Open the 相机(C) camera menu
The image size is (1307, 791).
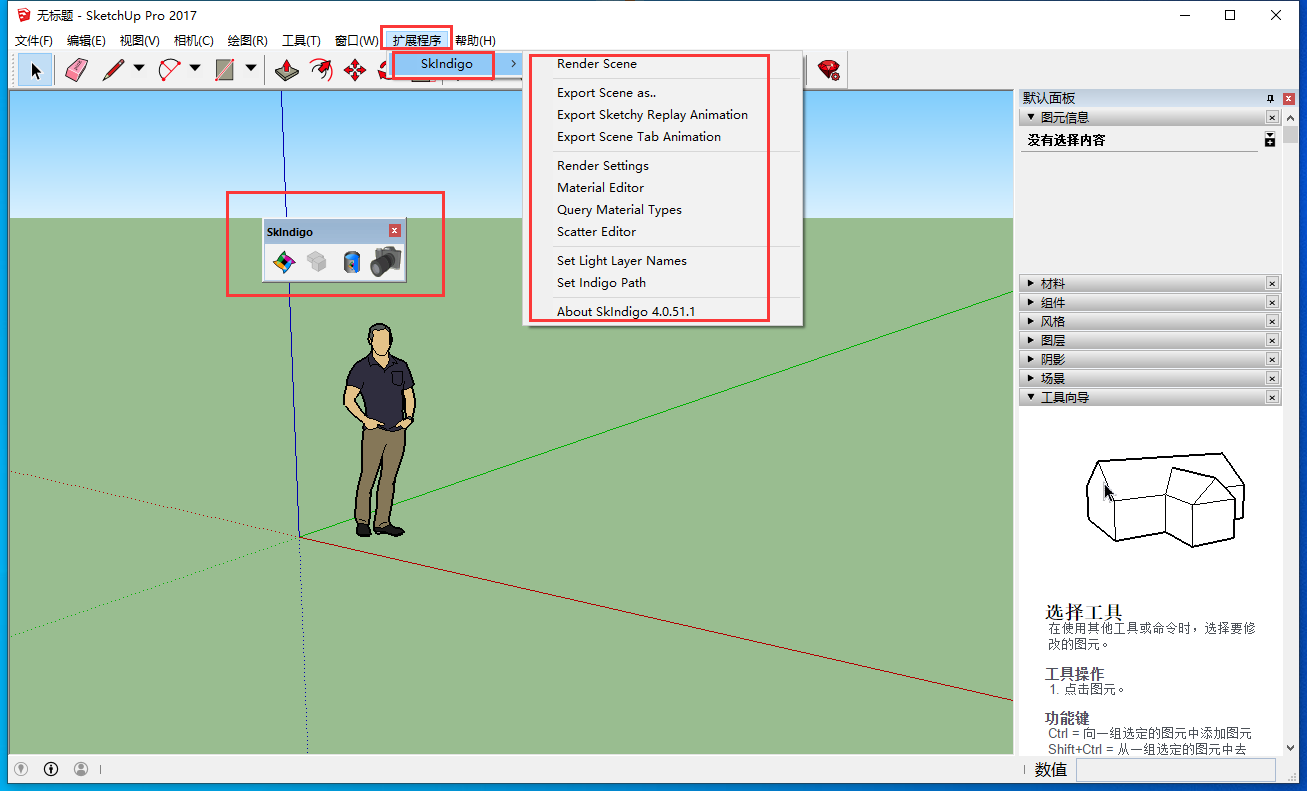pyautogui.click(x=193, y=41)
